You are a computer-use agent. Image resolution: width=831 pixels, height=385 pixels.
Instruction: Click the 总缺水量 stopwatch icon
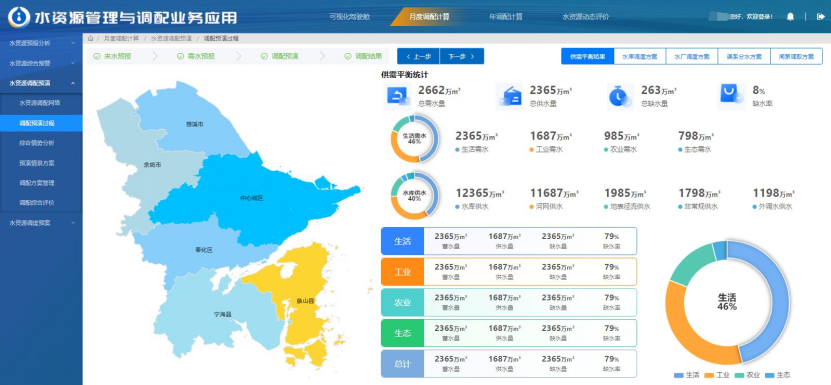click(620, 97)
